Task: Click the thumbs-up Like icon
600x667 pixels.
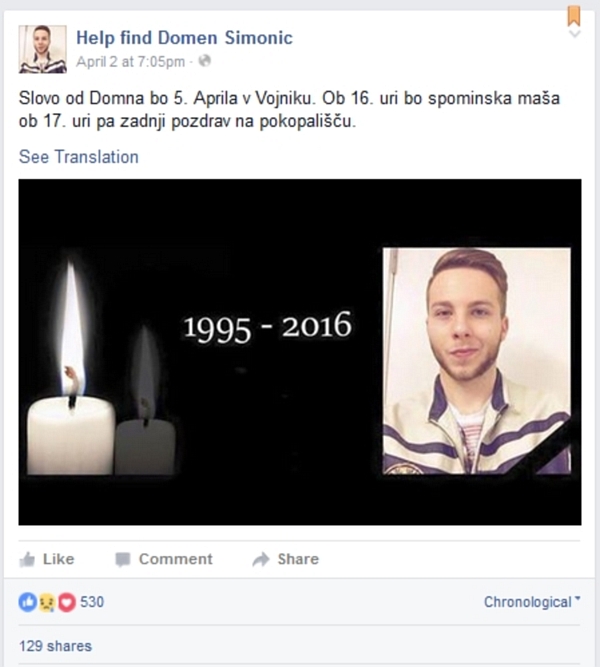Action: (x=27, y=559)
